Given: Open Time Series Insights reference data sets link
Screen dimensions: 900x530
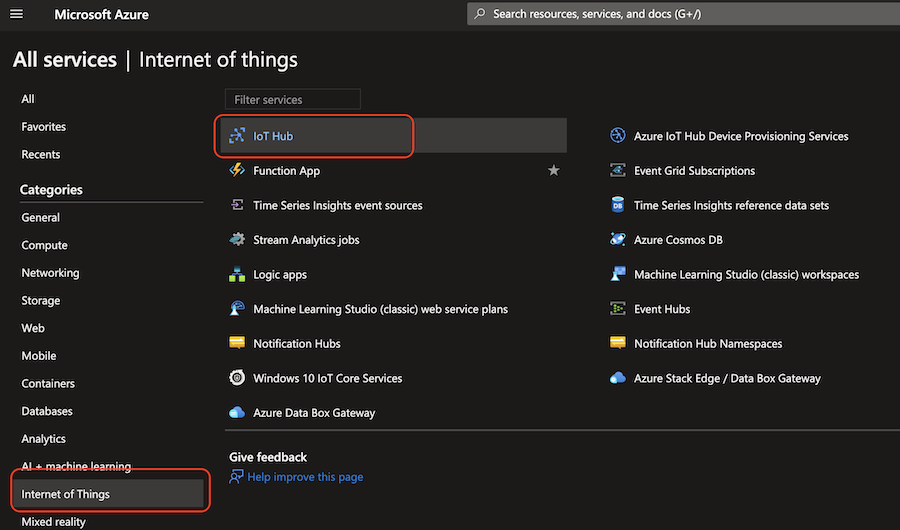Looking at the screenshot, I should 731,205.
